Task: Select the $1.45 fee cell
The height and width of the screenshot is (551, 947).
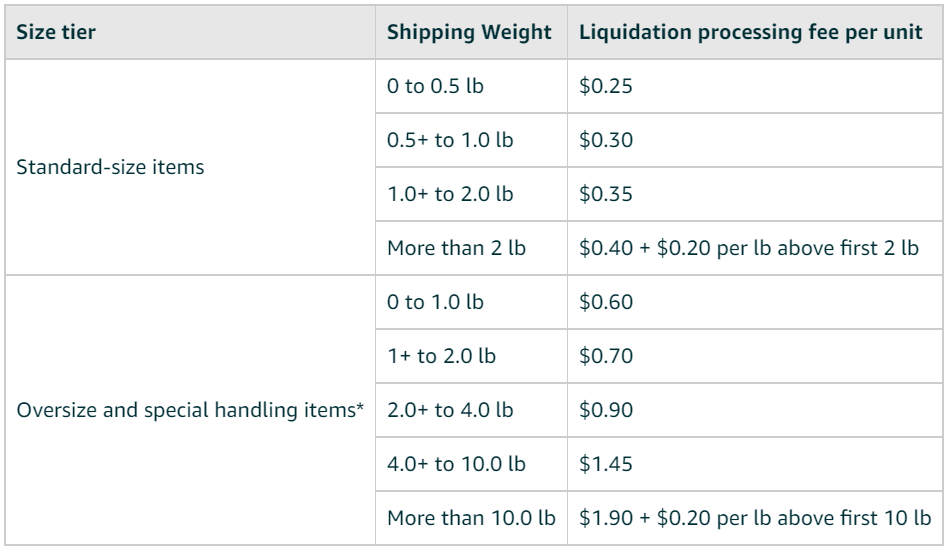Action: (x=755, y=464)
